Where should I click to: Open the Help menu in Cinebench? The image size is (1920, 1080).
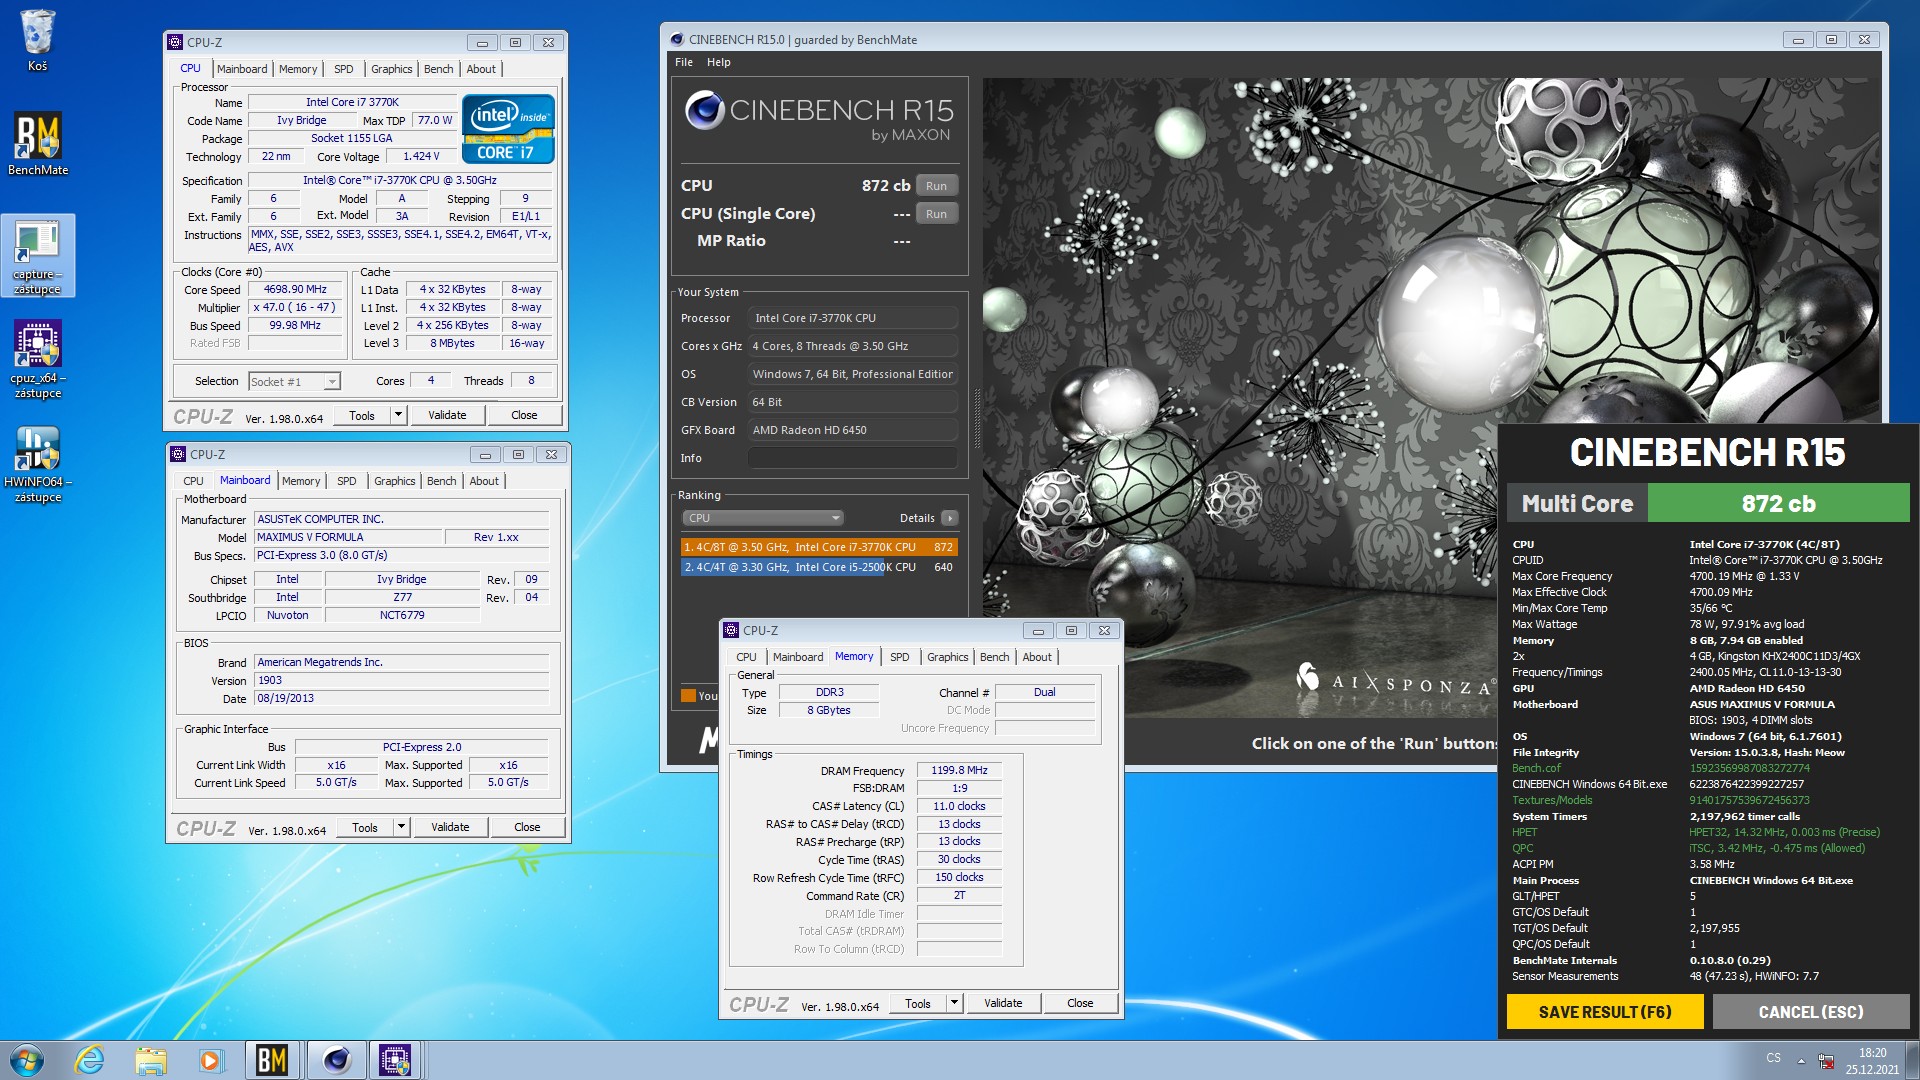(x=719, y=62)
